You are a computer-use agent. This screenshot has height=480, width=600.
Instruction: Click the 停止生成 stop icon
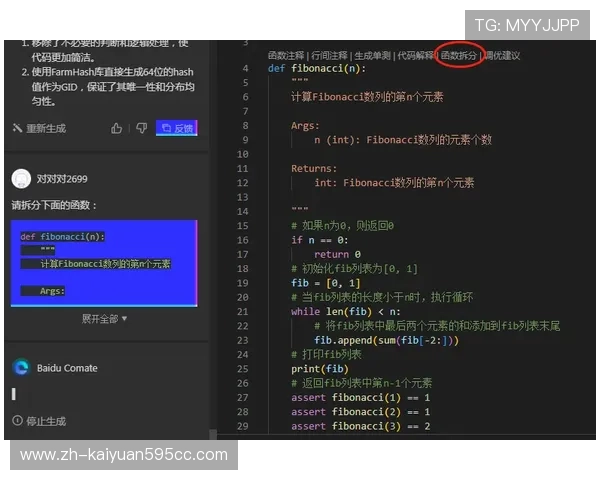click(x=17, y=421)
